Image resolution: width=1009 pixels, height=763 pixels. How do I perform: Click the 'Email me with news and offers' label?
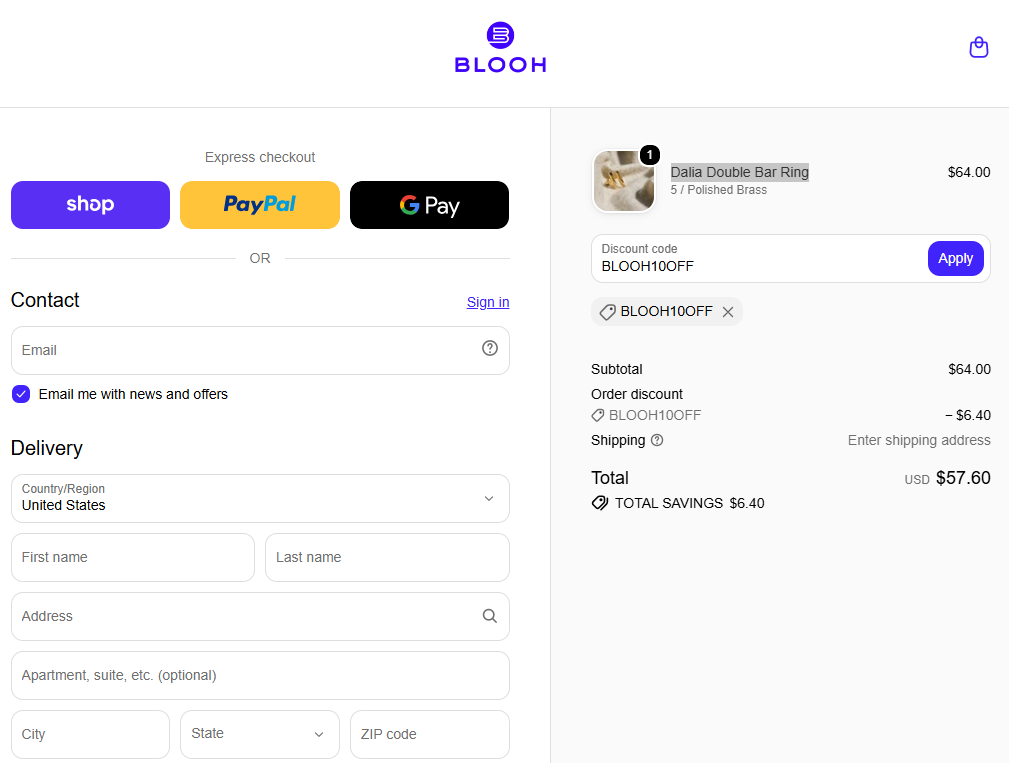coord(133,394)
